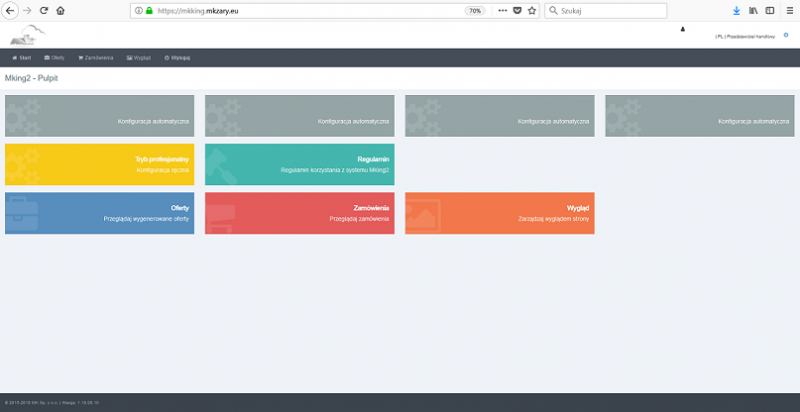Screen dimensions: 800x412
Task: Open the Oferty navigation menu item
Action: point(54,57)
